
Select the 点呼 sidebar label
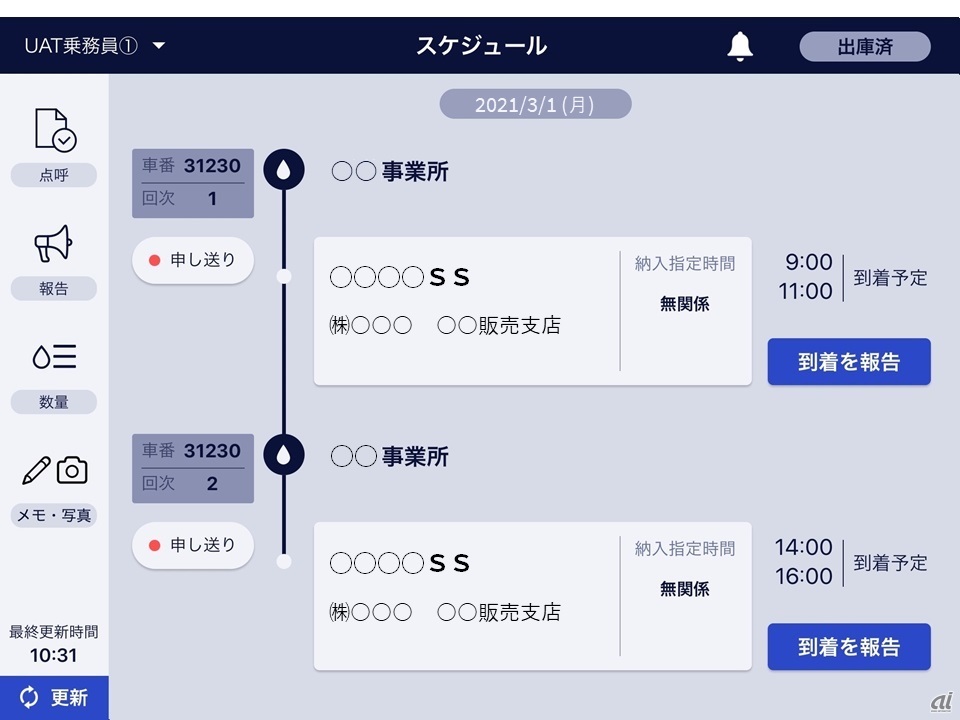point(54,176)
